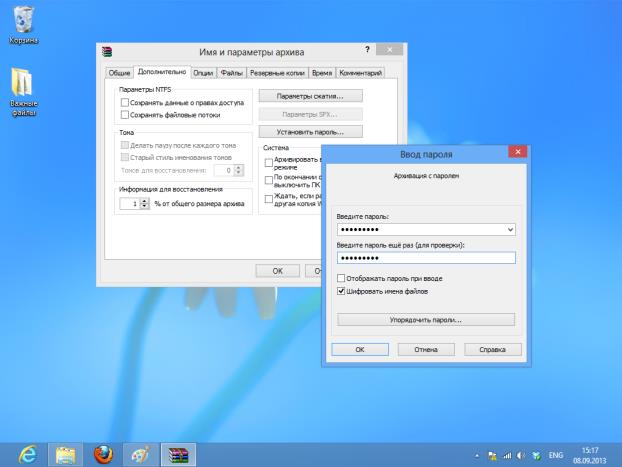Screen dimensions: 622x467
Task: Toggle Ждать, если работает другая копия checkbox
Action: pyautogui.click(x=269, y=199)
